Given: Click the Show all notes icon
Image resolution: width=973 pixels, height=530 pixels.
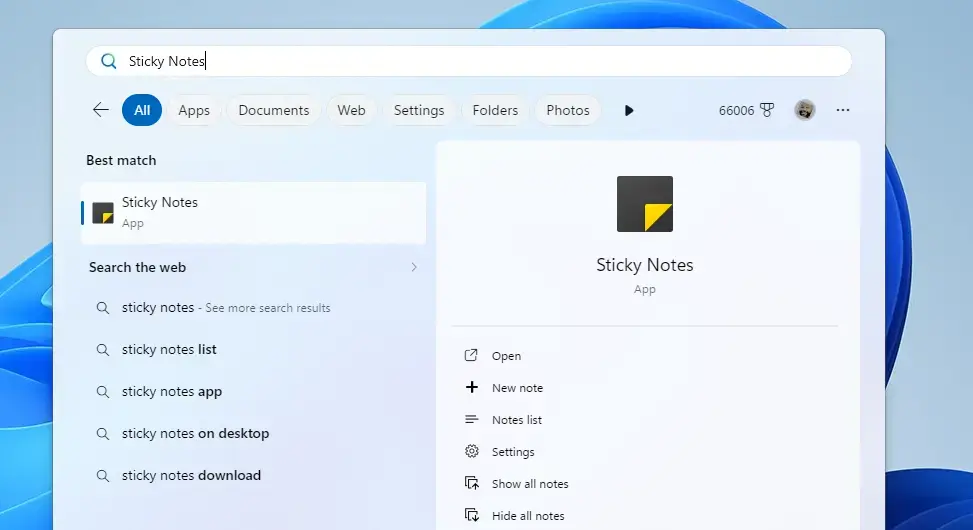Looking at the screenshot, I should pyautogui.click(x=472, y=483).
